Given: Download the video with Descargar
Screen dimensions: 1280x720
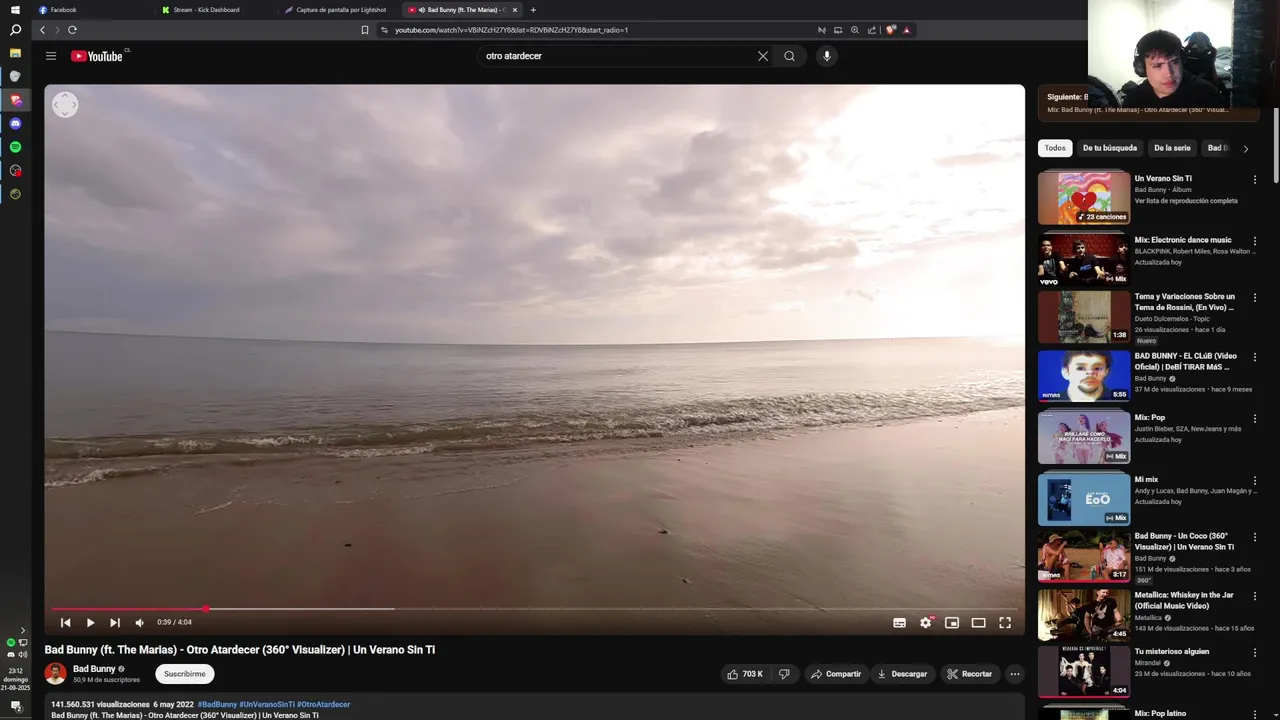Looking at the screenshot, I should point(903,674).
